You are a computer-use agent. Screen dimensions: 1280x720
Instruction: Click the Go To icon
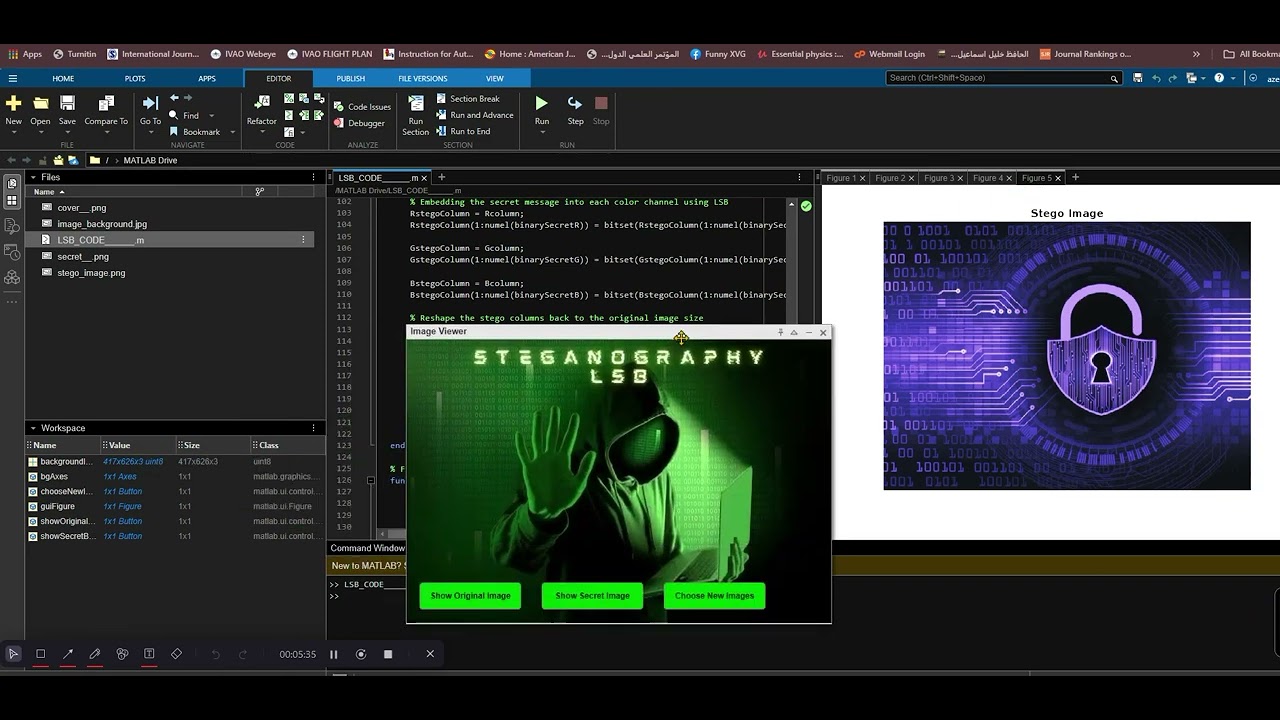tap(150, 104)
